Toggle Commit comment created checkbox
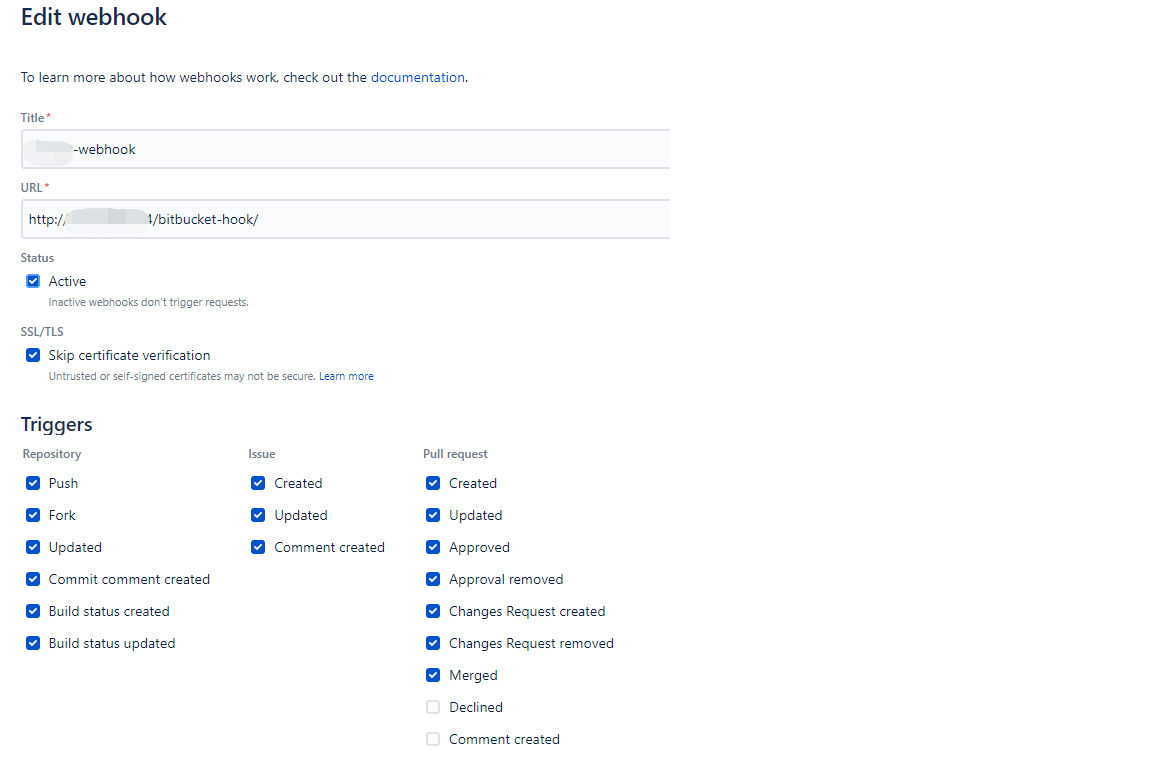This screenshot has height=759, width=1152. [33, 579]
